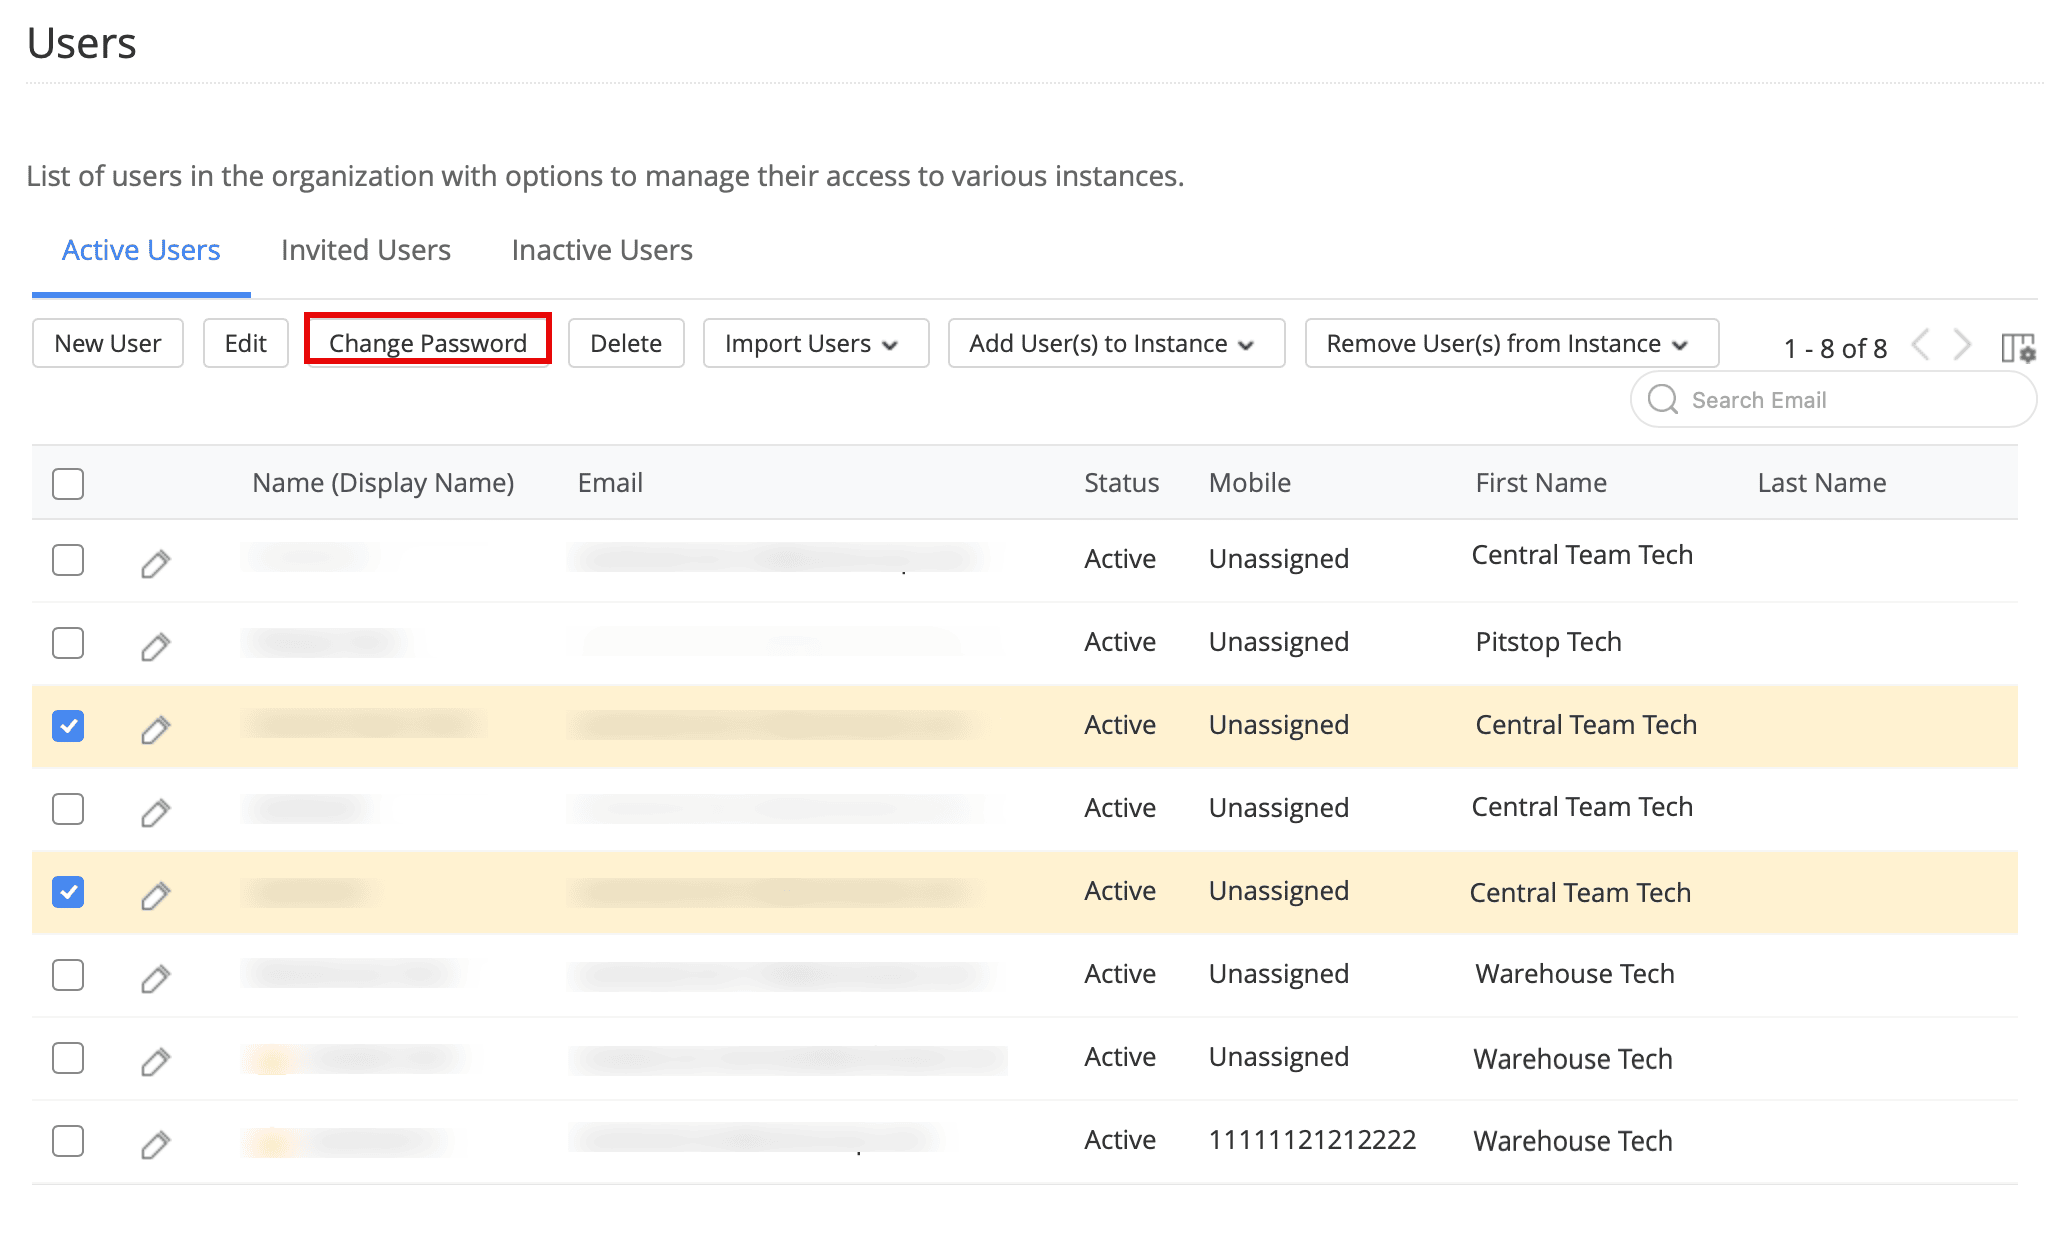
Task: Open the column settings icon beside pagination
Action: [2018, 347]
